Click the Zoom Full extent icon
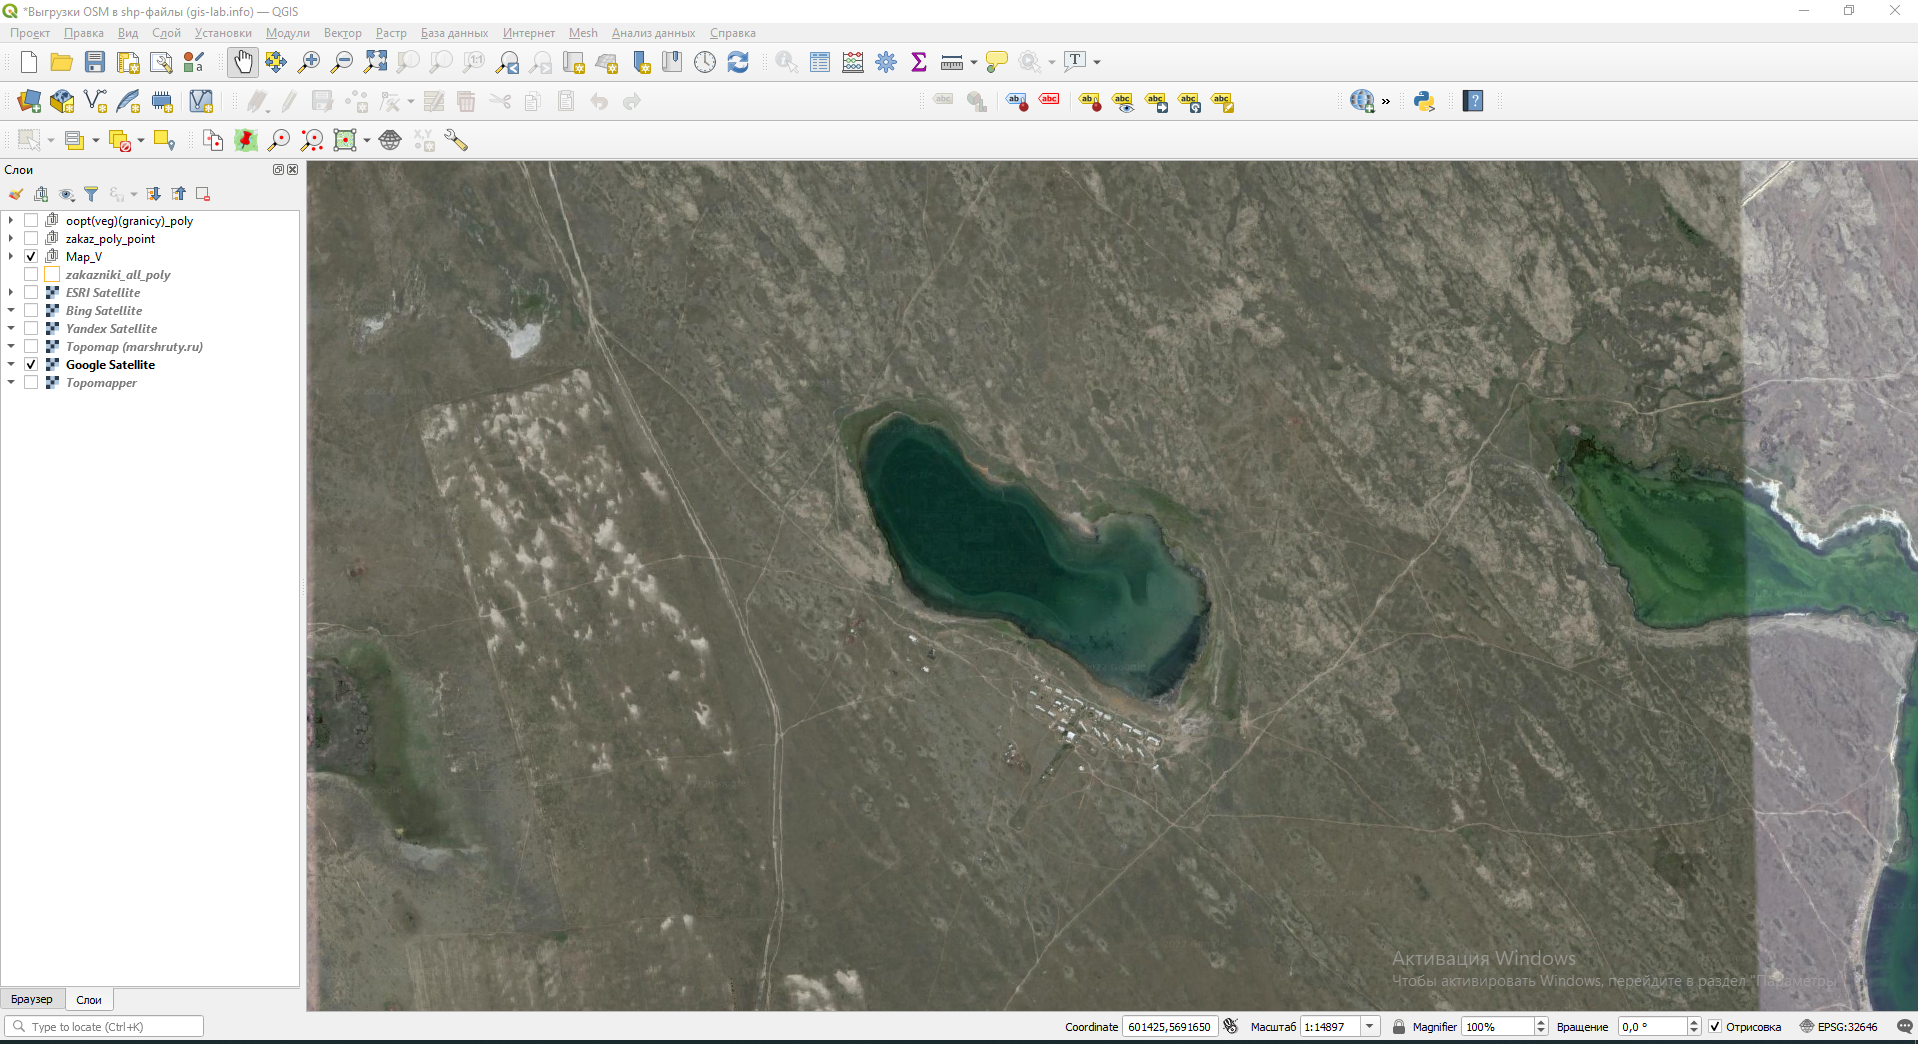 [375, 62]
